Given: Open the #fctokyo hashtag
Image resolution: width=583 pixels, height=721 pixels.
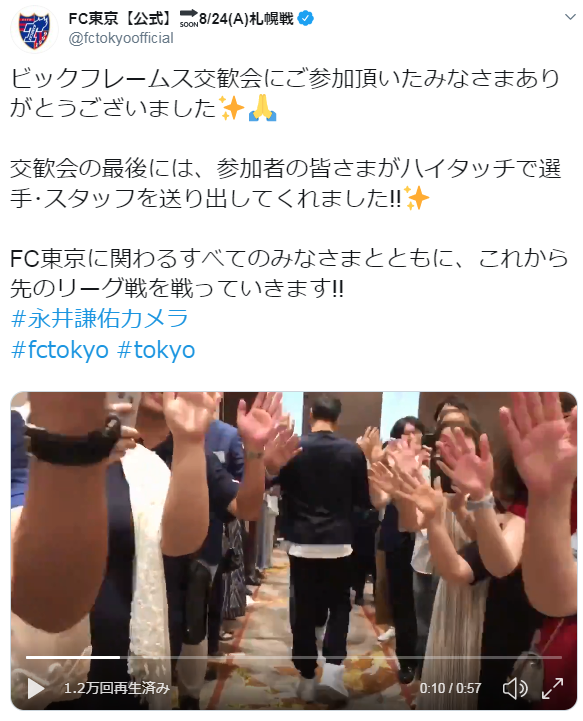Looking at the screenshot, I should click(60, 350).
